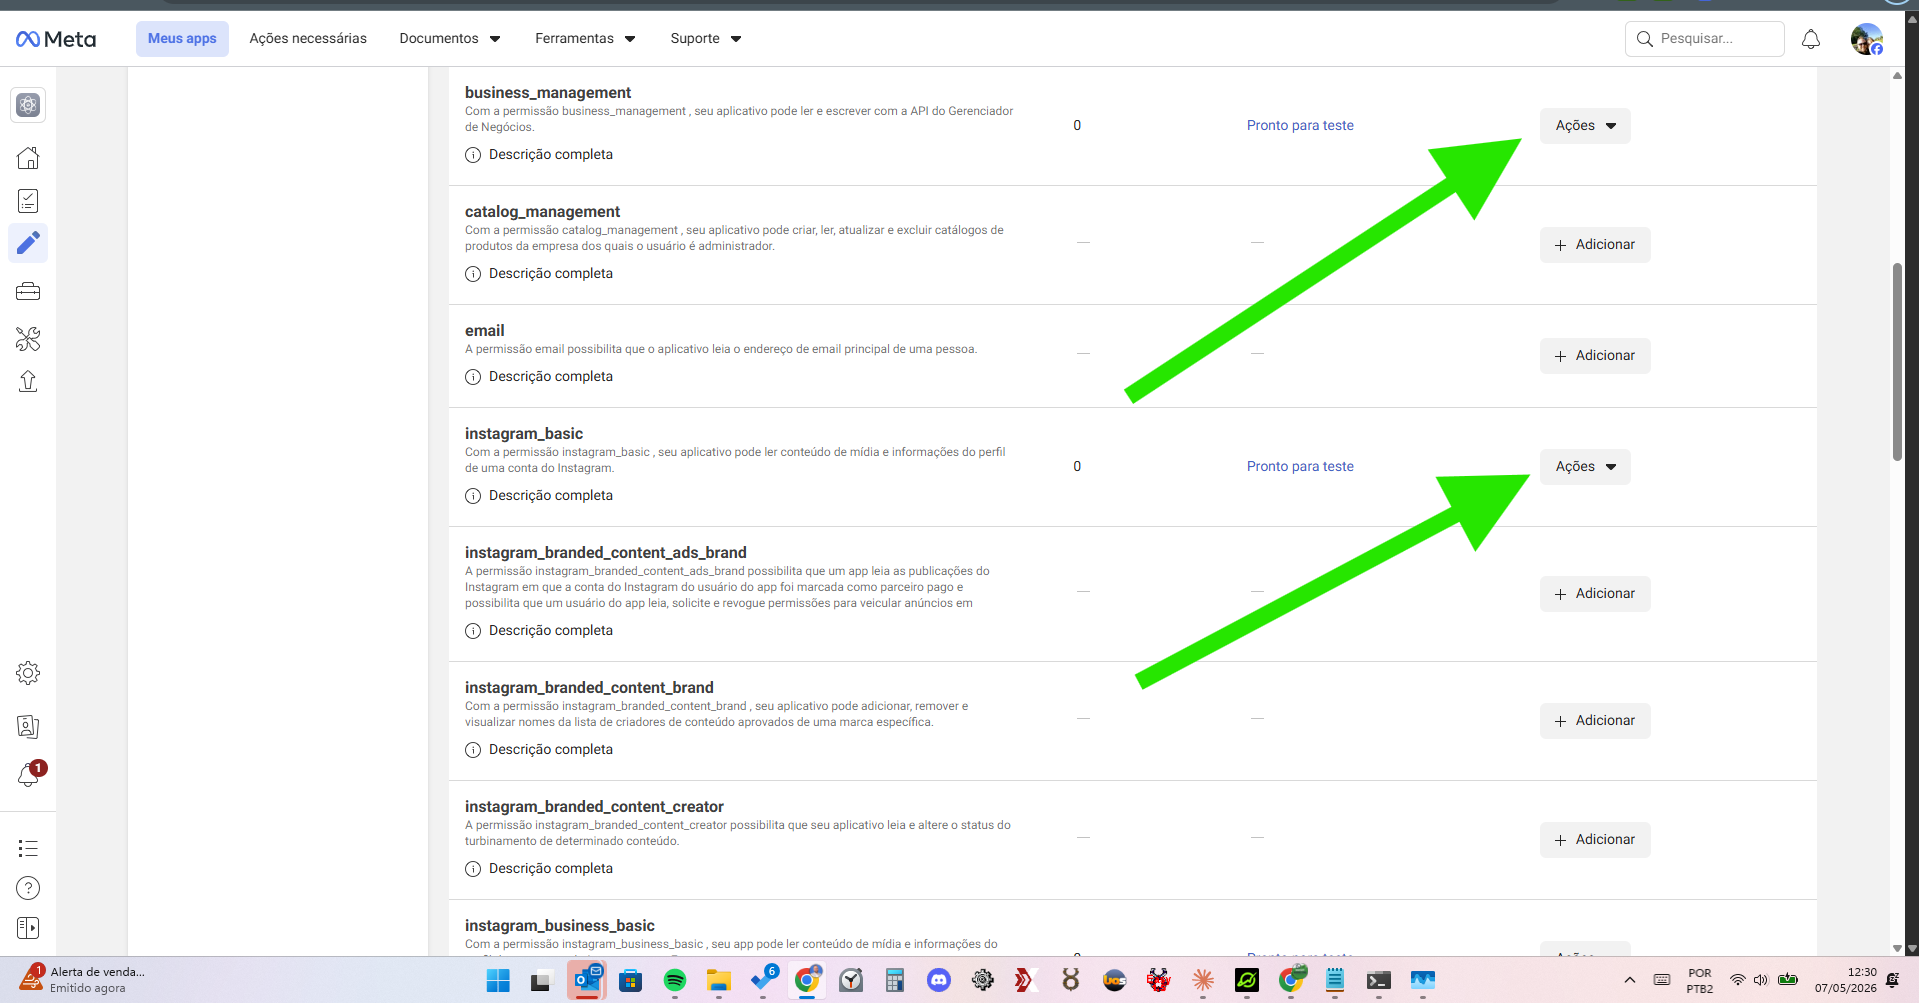Open Discord from the taskbar

click(x=939, y=981)
